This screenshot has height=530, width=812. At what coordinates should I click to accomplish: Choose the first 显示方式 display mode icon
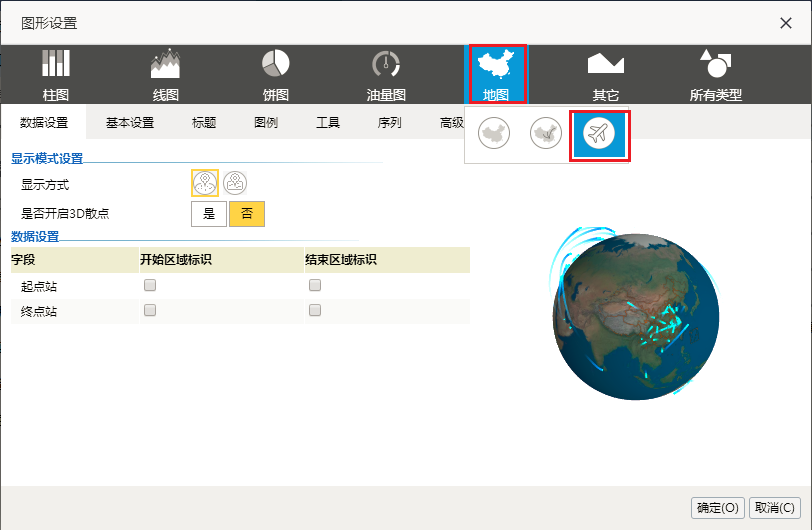pos(205,183)
